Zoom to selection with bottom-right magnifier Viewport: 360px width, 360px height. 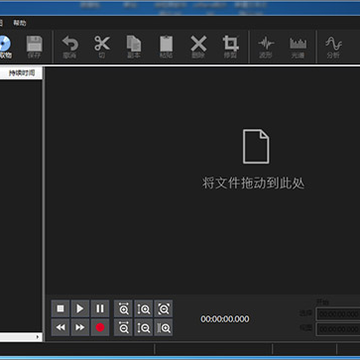tap(164, 327)
